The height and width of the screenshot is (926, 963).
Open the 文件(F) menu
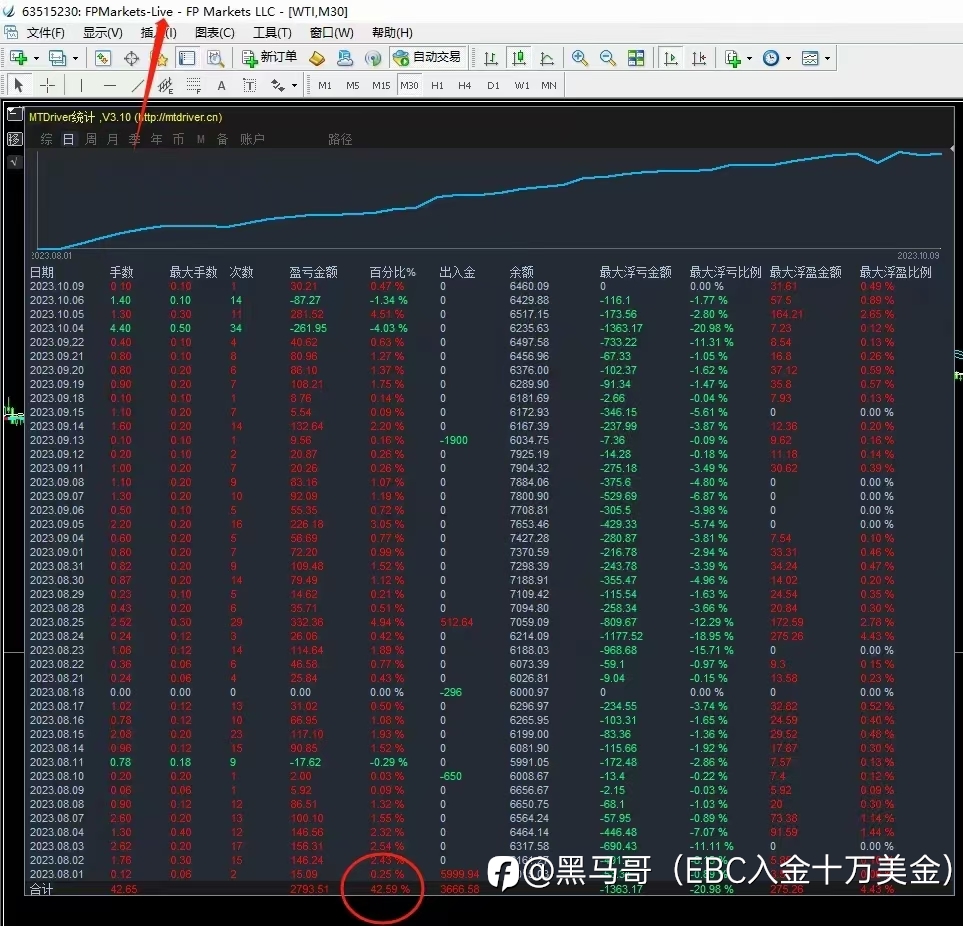click(x=46, y=33)
